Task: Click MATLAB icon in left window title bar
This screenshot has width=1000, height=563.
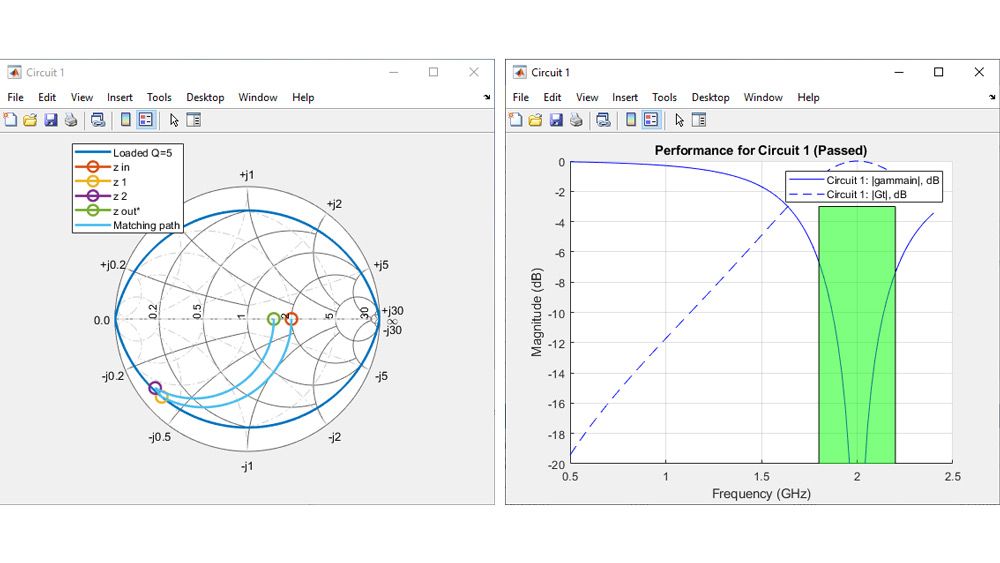Action: 14,72
